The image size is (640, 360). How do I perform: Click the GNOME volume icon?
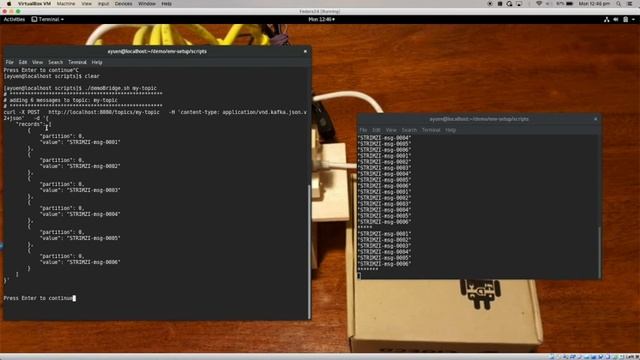pyautogui.click(x=616, y=19)
